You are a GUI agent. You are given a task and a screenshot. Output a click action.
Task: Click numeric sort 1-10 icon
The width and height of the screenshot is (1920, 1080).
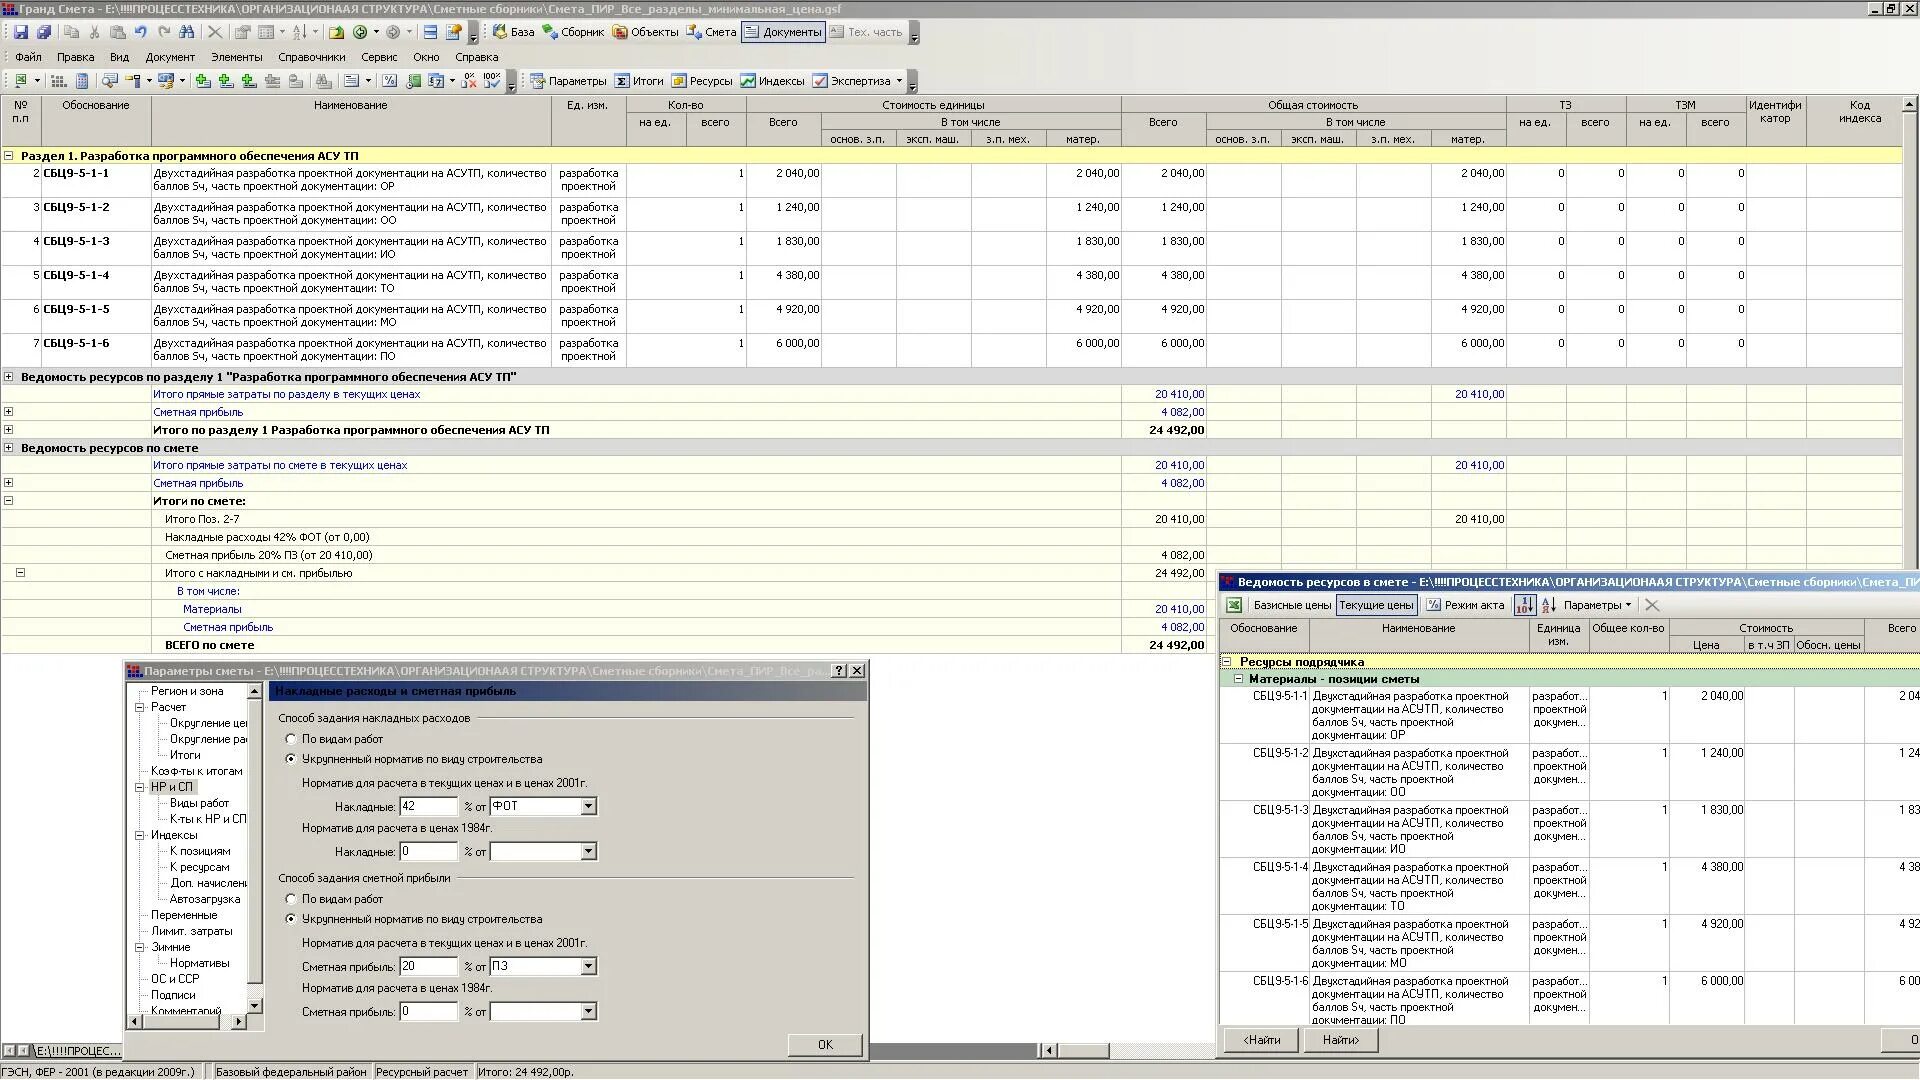pos(1524,605)
